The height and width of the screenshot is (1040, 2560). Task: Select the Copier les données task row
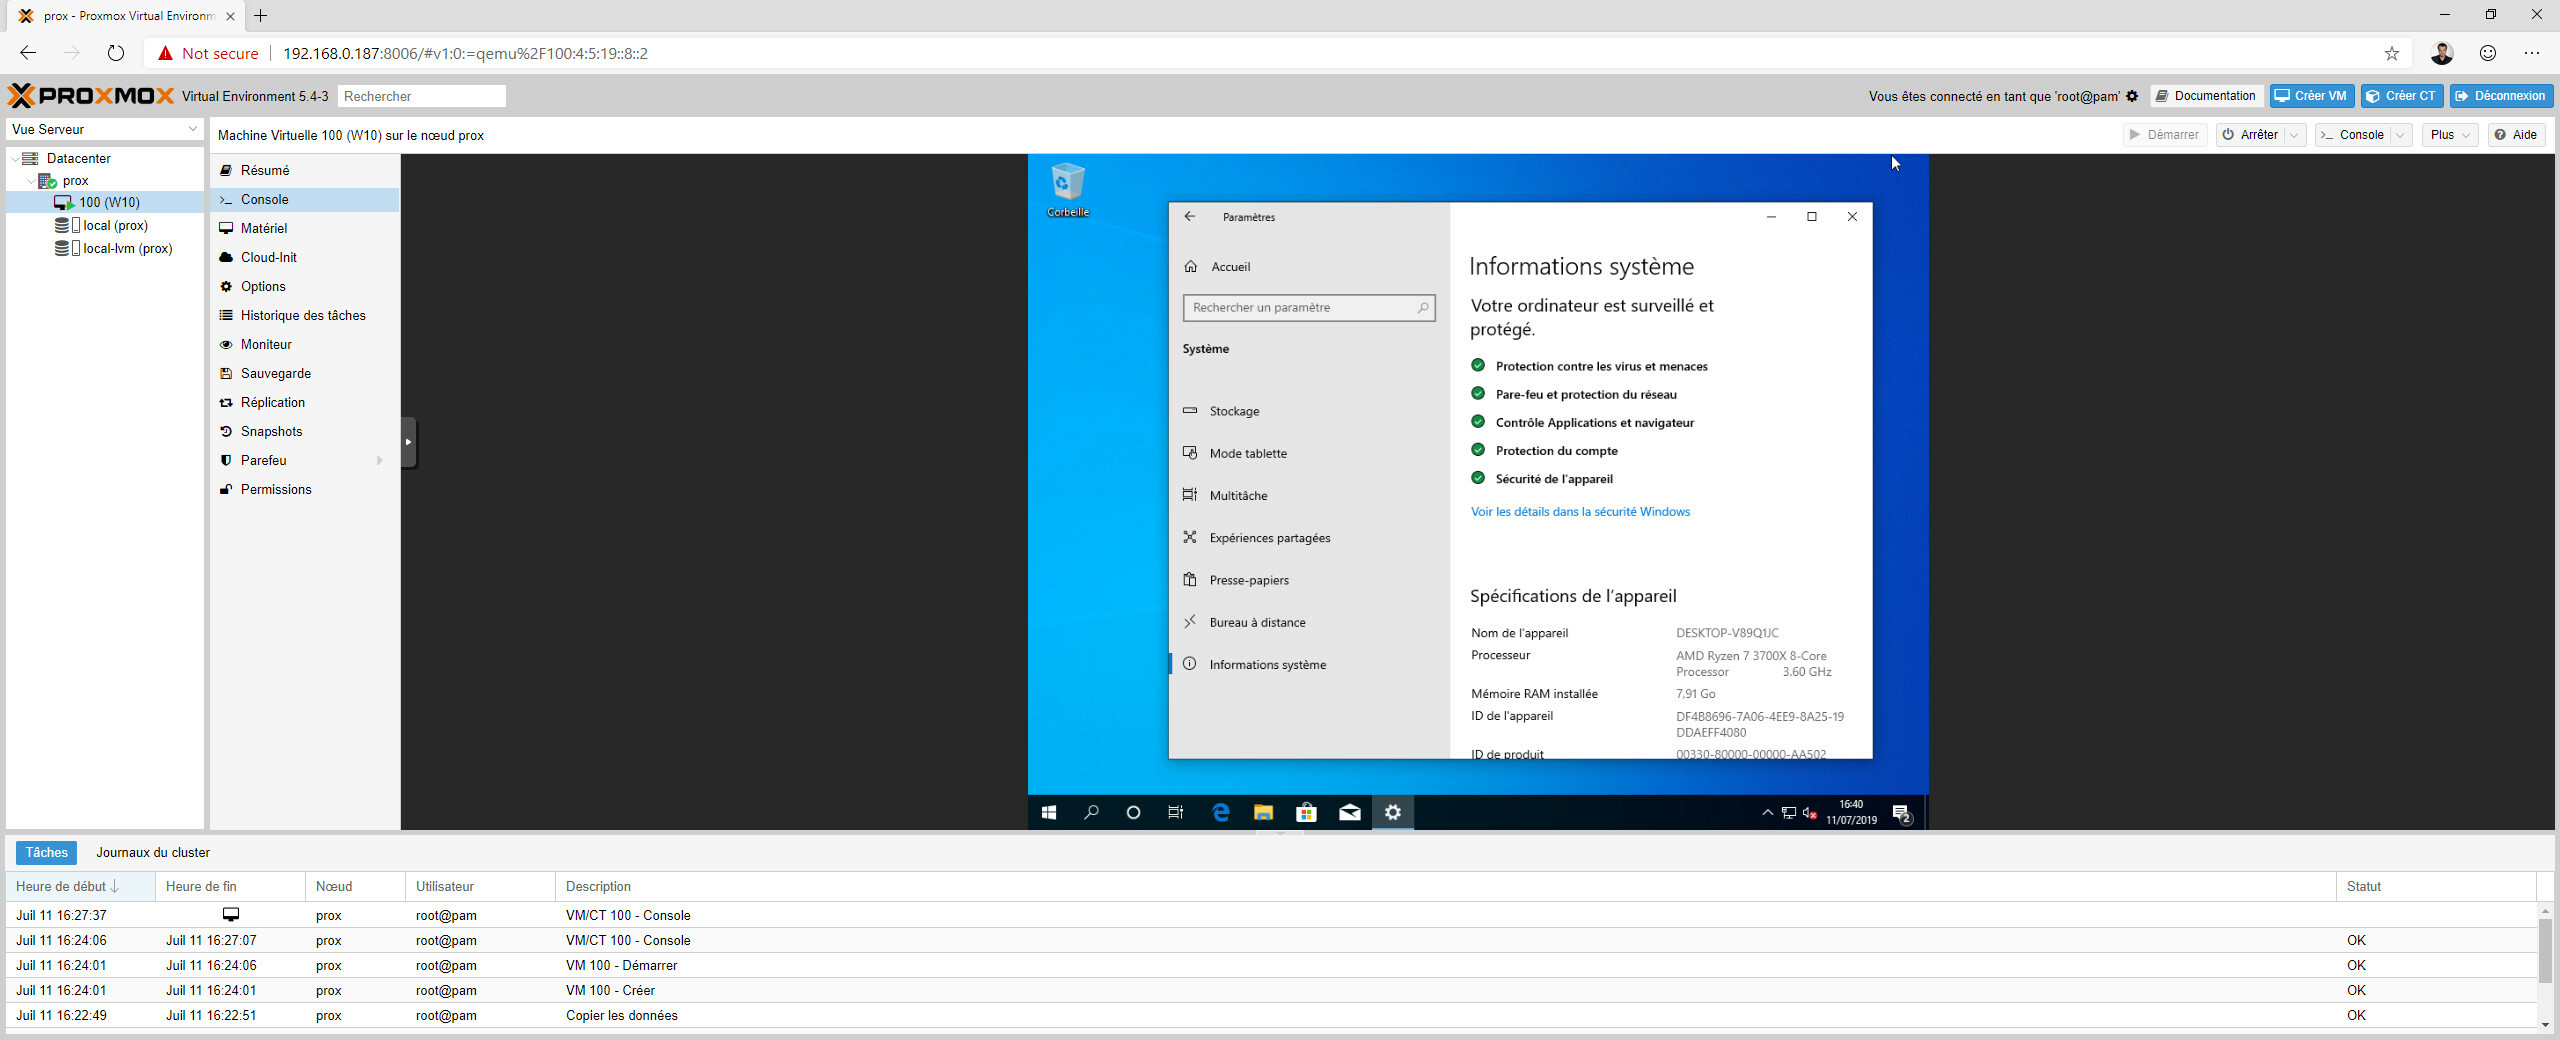pos(1272,1015)
